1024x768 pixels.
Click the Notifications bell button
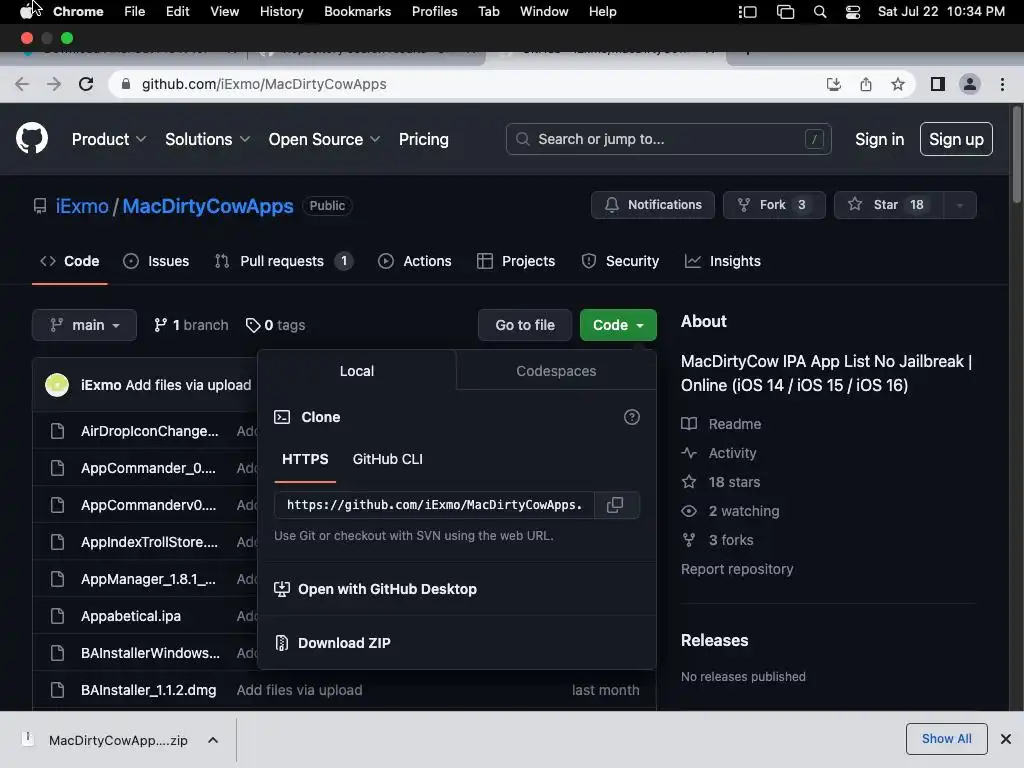(x=652, y=205)
